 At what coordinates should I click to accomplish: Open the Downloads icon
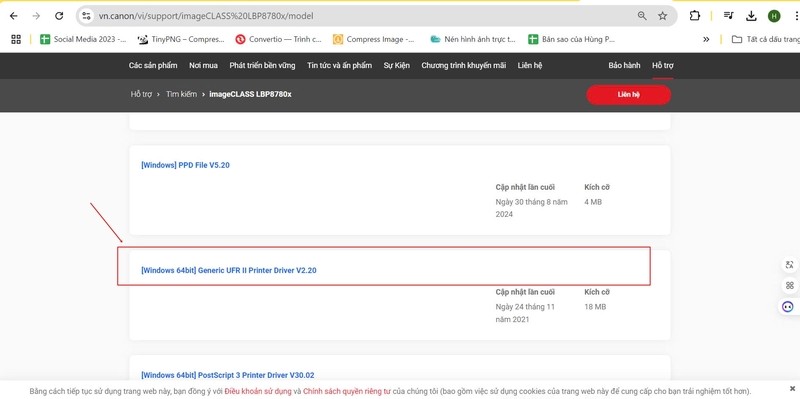[x=751, y=16]
